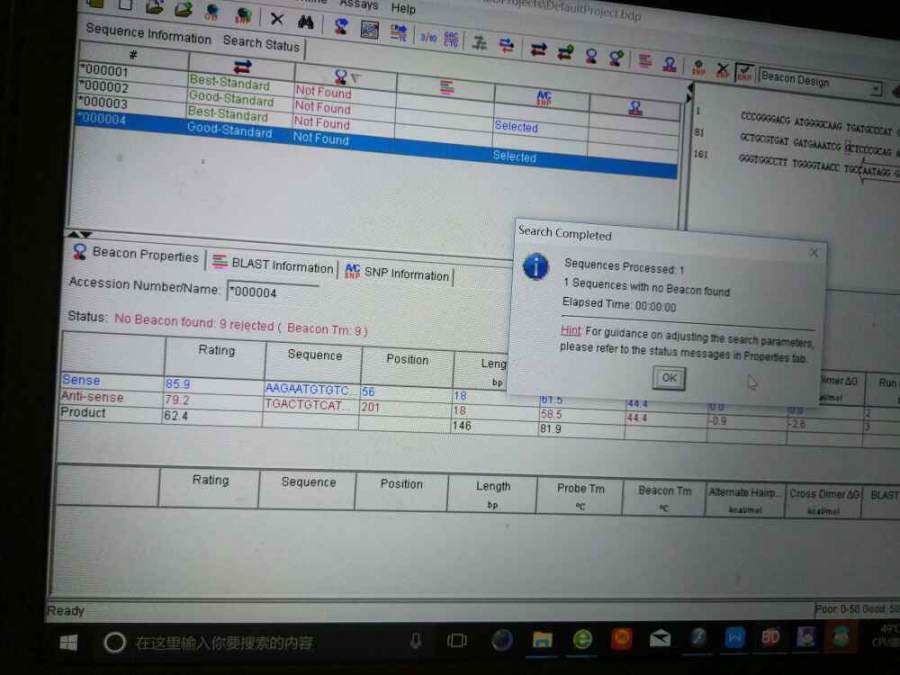Click OK in Search Completed dialog
The height and width of the screenshot is (675, 900).
[x=669, y=378]
